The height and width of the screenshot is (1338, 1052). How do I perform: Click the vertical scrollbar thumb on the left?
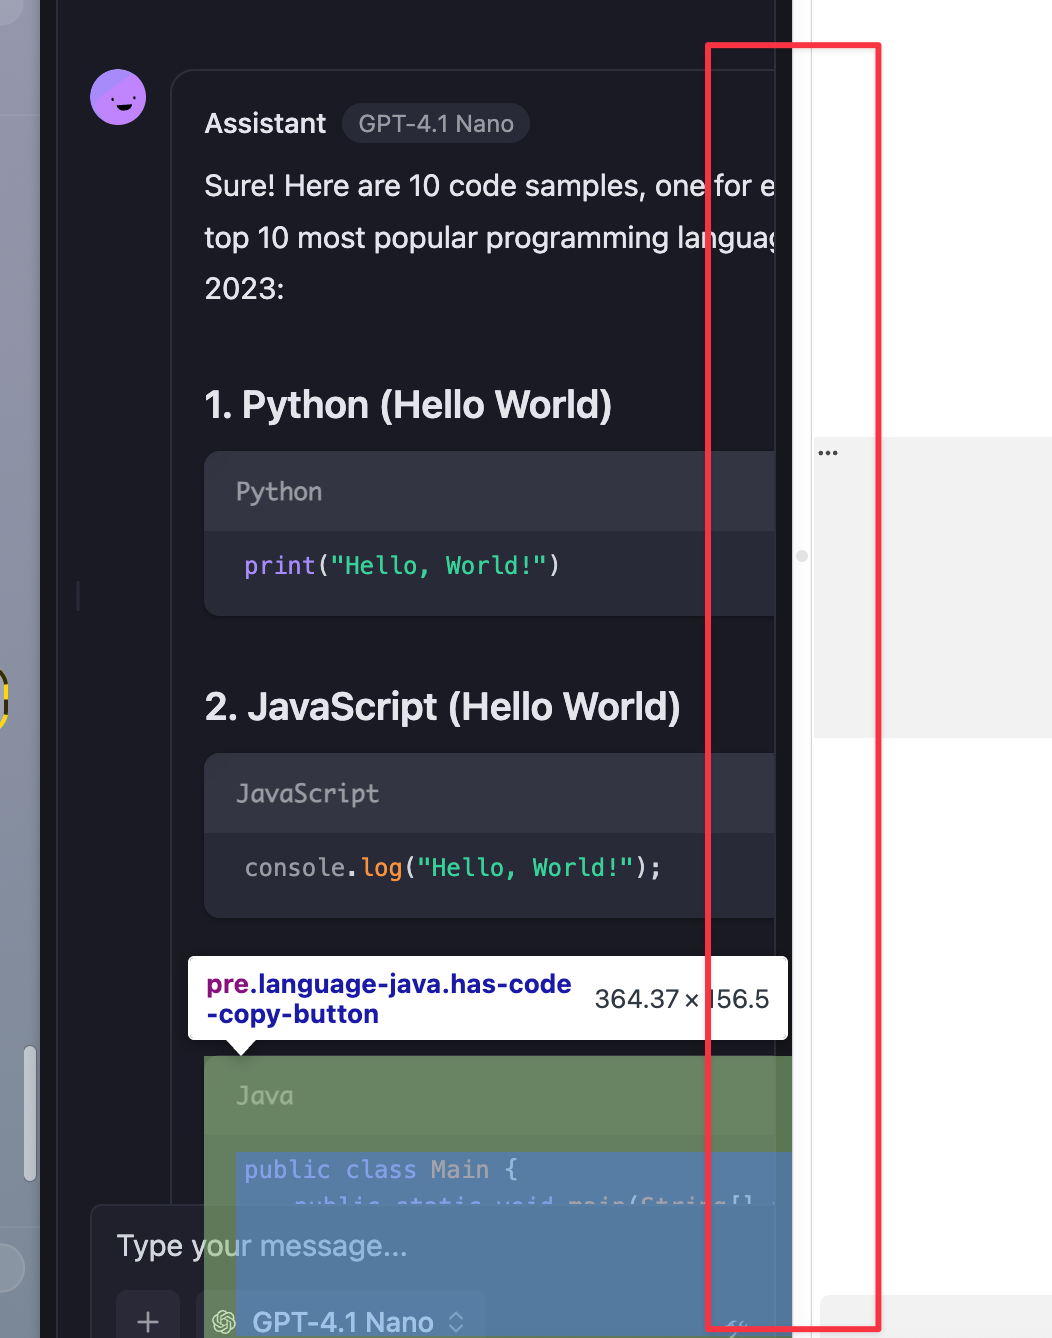coord(30,1113)
